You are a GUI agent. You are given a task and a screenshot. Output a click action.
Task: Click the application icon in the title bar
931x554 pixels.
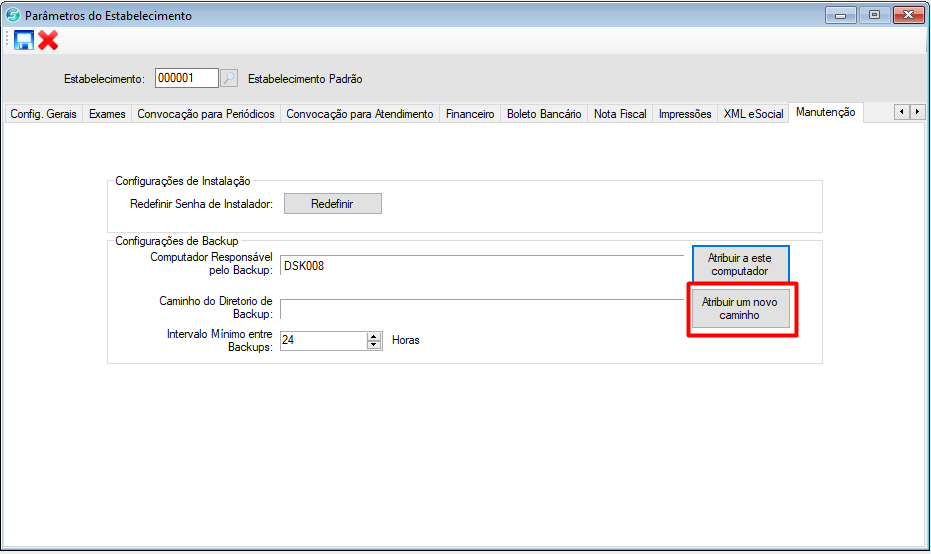pyautogui.click(x=13, y=16)
